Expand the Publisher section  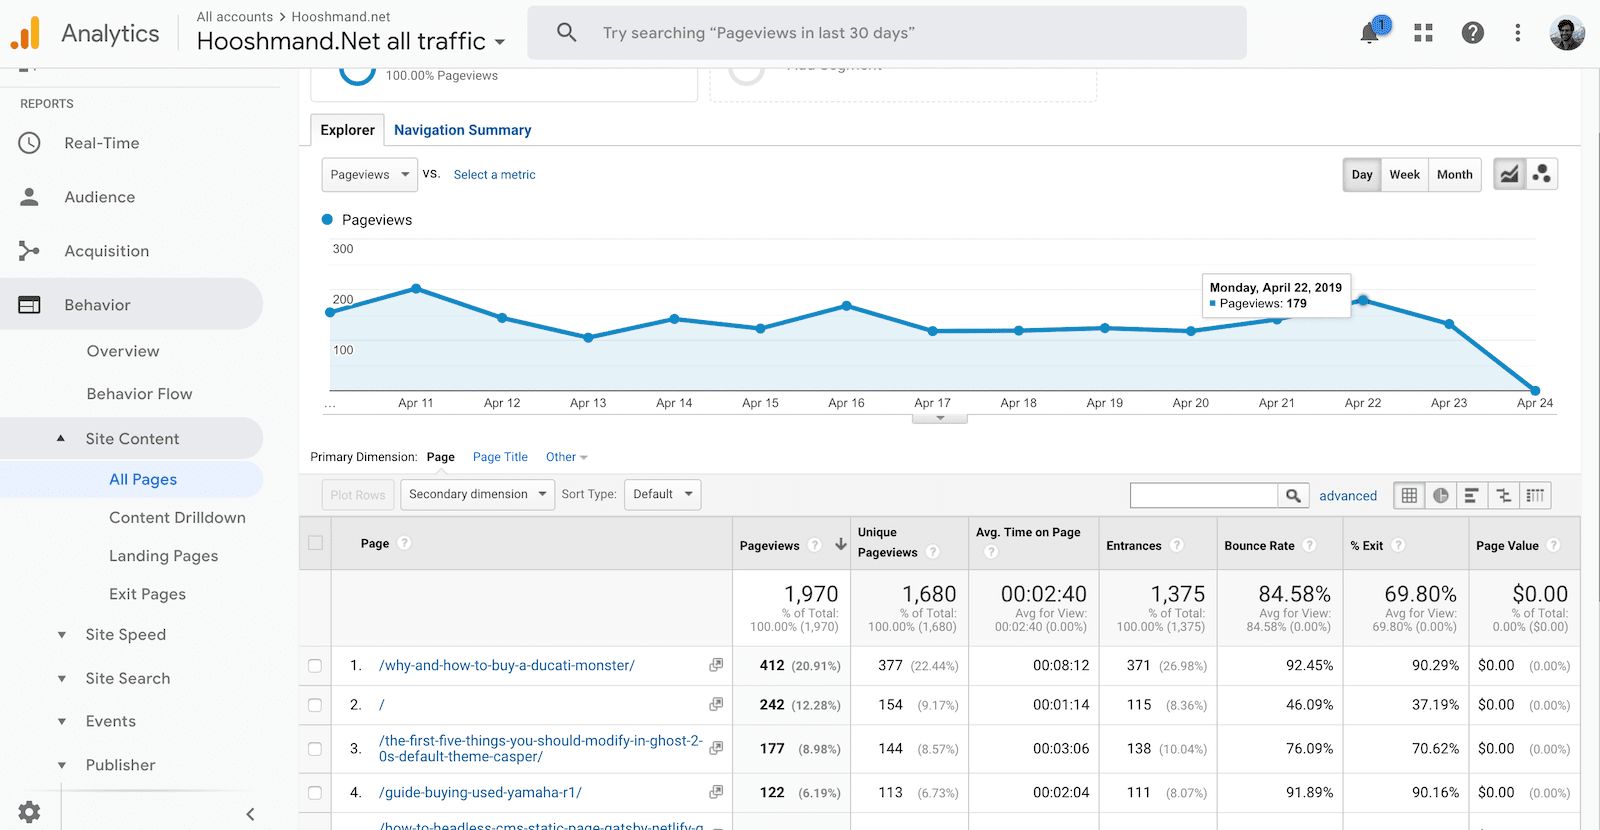(x=61, y=765)
